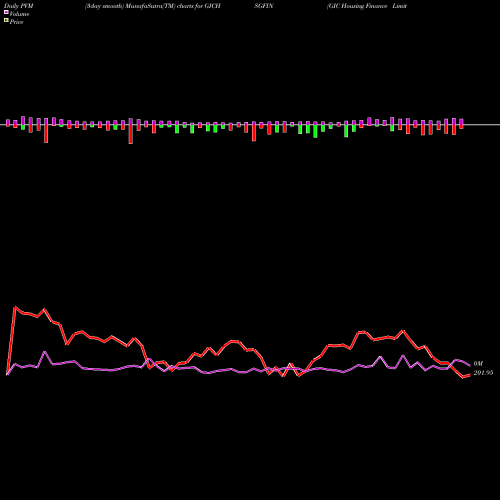Click the 'SGFIN' symbol text

pyautogui.click(x=263, y=6)
